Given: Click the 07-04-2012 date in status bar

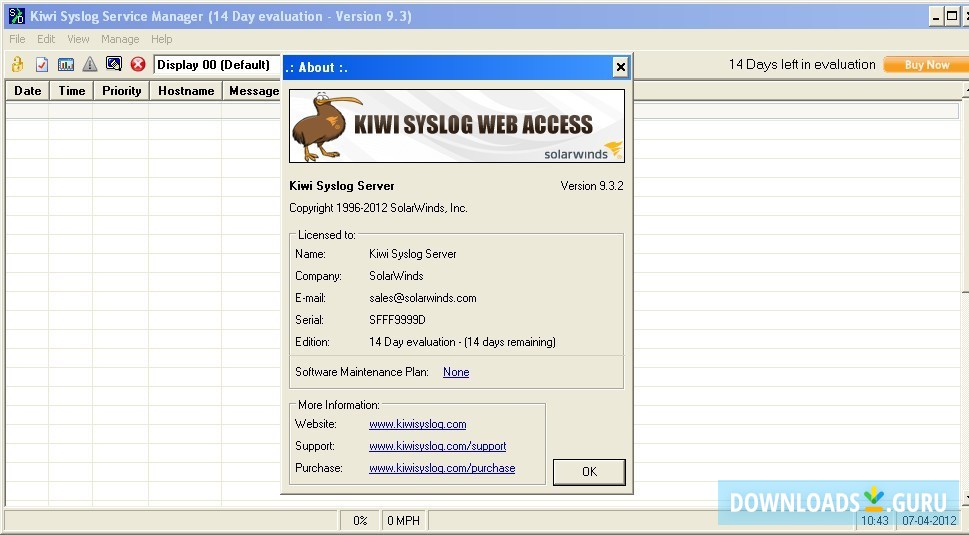Looking at the screenshot, I should coord(929,521).
